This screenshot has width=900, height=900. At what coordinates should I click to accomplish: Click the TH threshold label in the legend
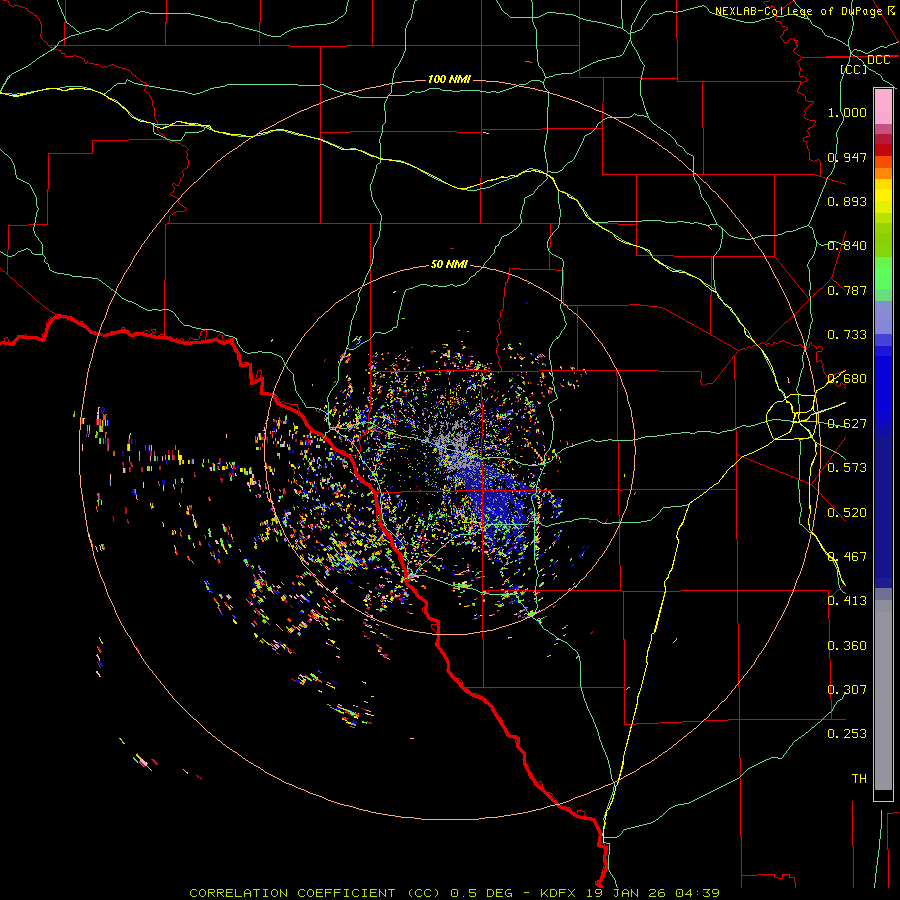859,779
